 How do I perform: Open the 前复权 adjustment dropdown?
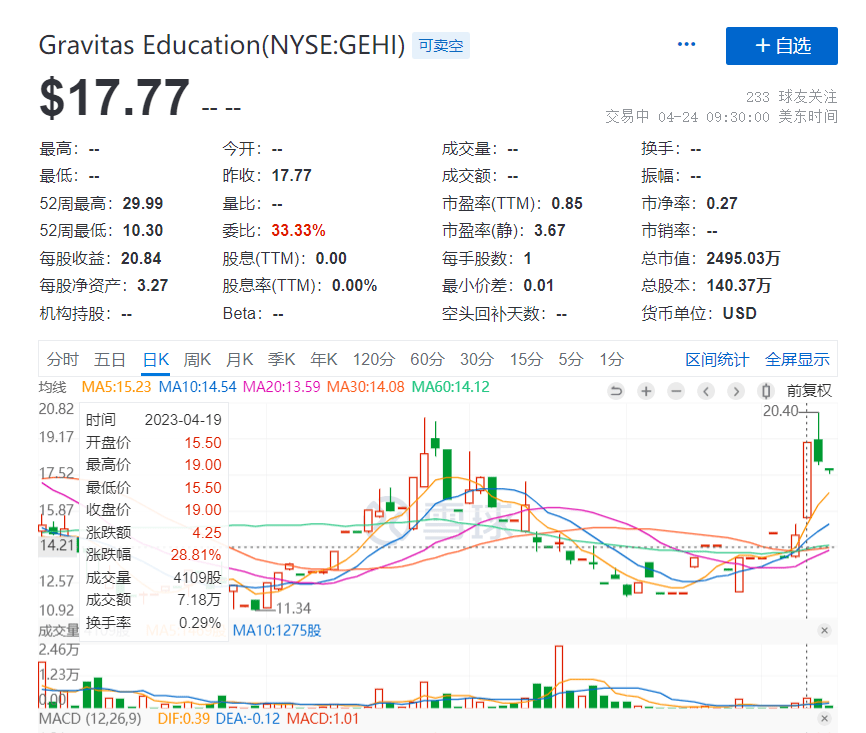tap(808, 391)
